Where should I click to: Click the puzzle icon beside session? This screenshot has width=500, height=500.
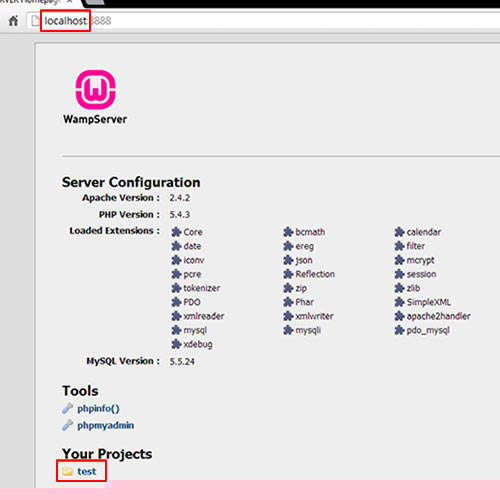pos(399,274)
